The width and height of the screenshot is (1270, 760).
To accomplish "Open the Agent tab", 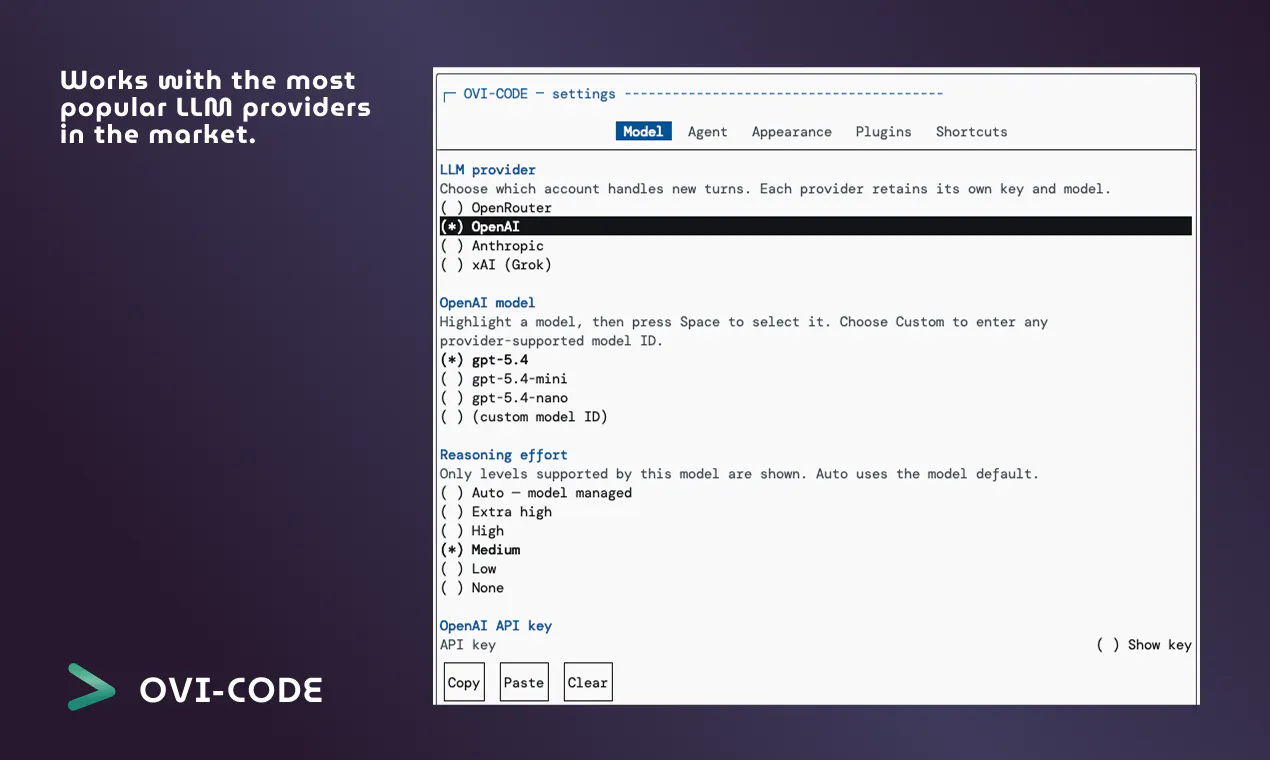I will coord(708,131).
